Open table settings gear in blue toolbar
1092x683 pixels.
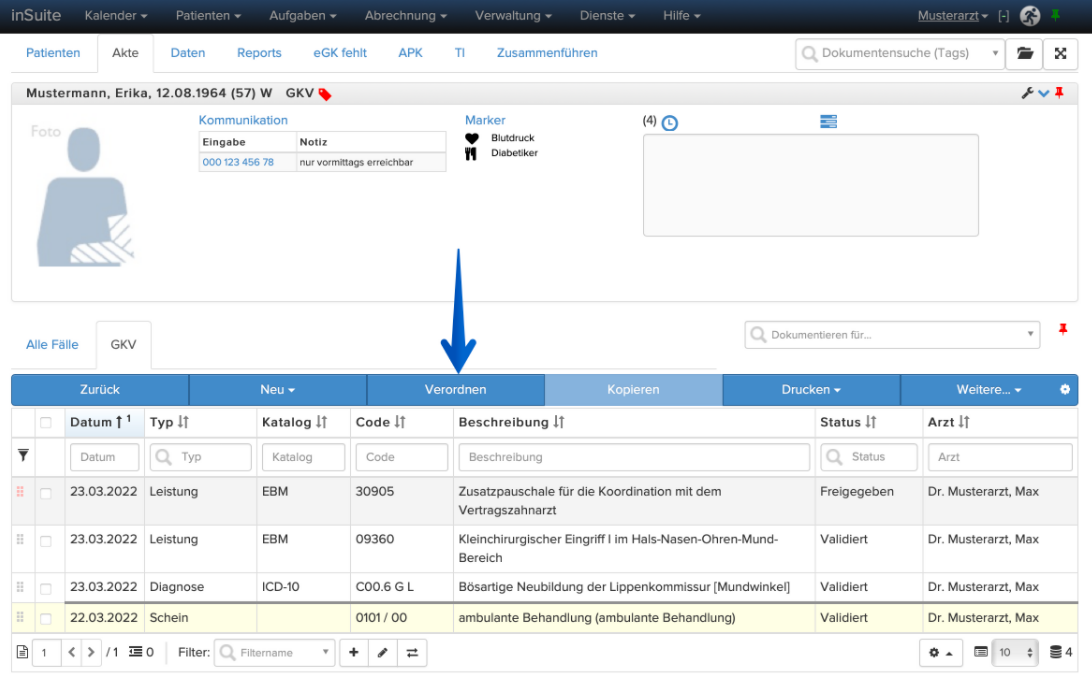pyautogui.click(x=1064, y=389)
